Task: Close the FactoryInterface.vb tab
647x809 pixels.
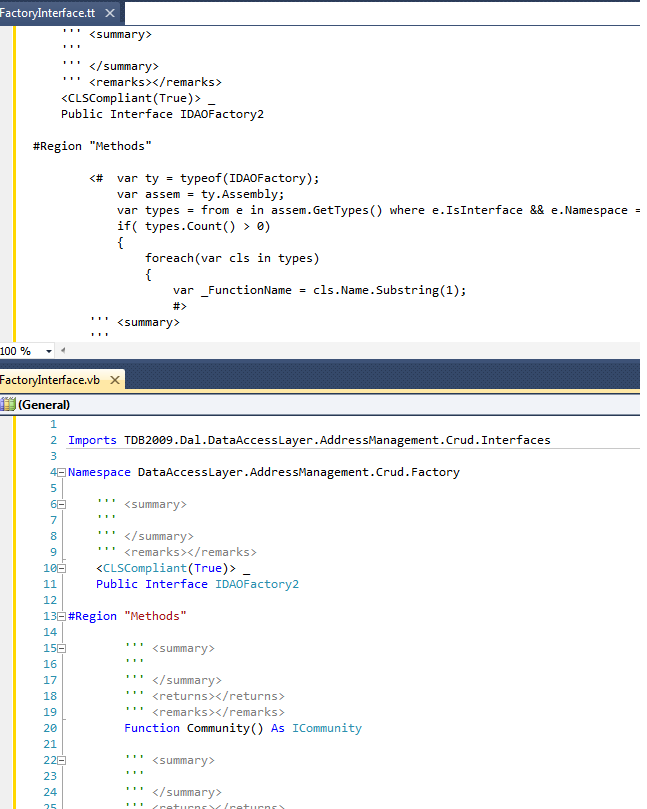Action: 115,380
